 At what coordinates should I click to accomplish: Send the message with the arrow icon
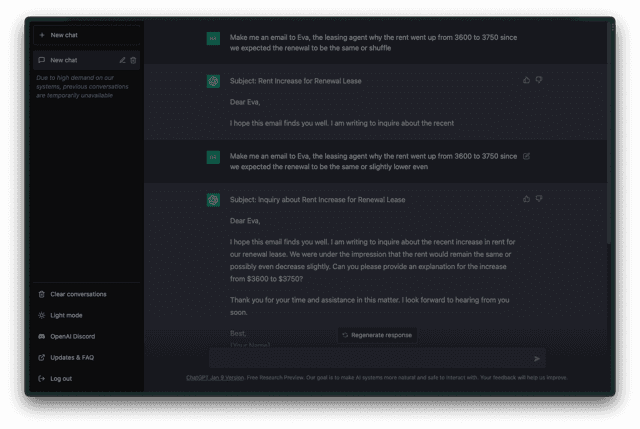pos(537,358)
